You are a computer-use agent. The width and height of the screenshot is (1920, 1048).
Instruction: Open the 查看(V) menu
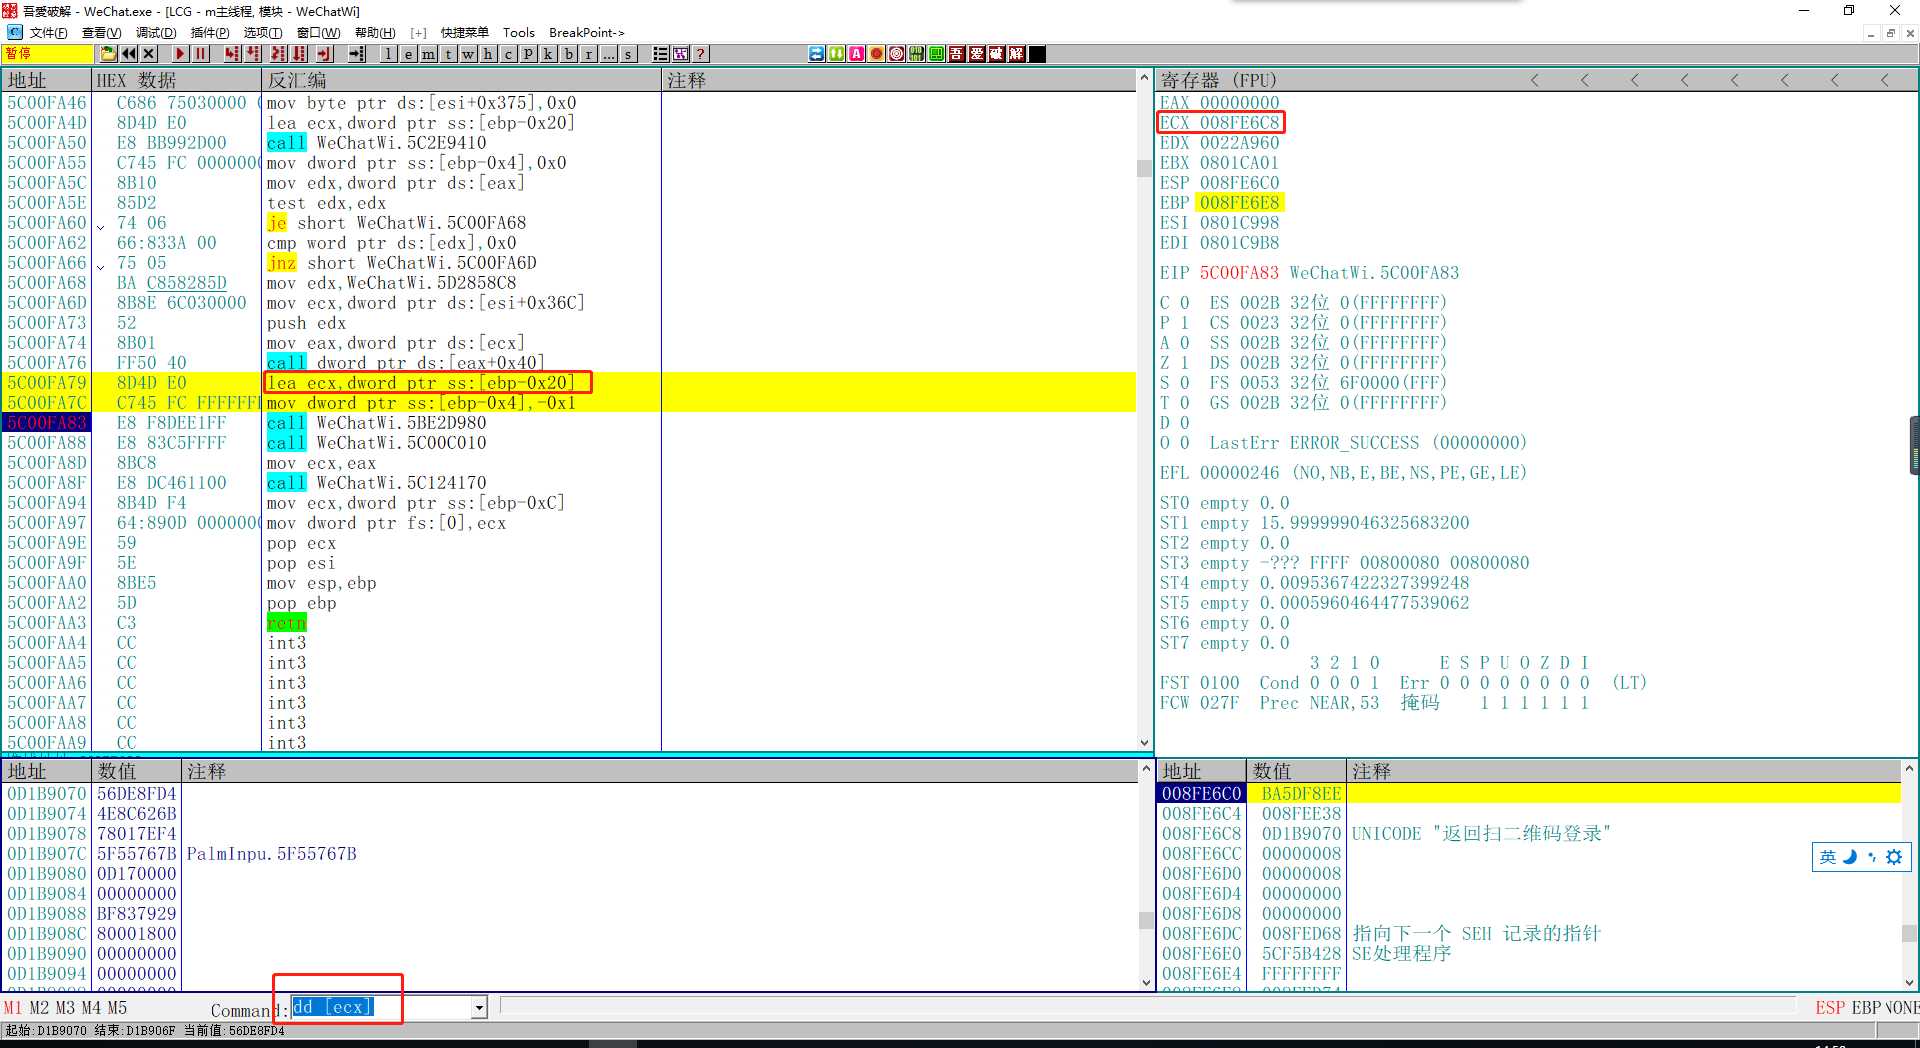[x=101, y=33]
